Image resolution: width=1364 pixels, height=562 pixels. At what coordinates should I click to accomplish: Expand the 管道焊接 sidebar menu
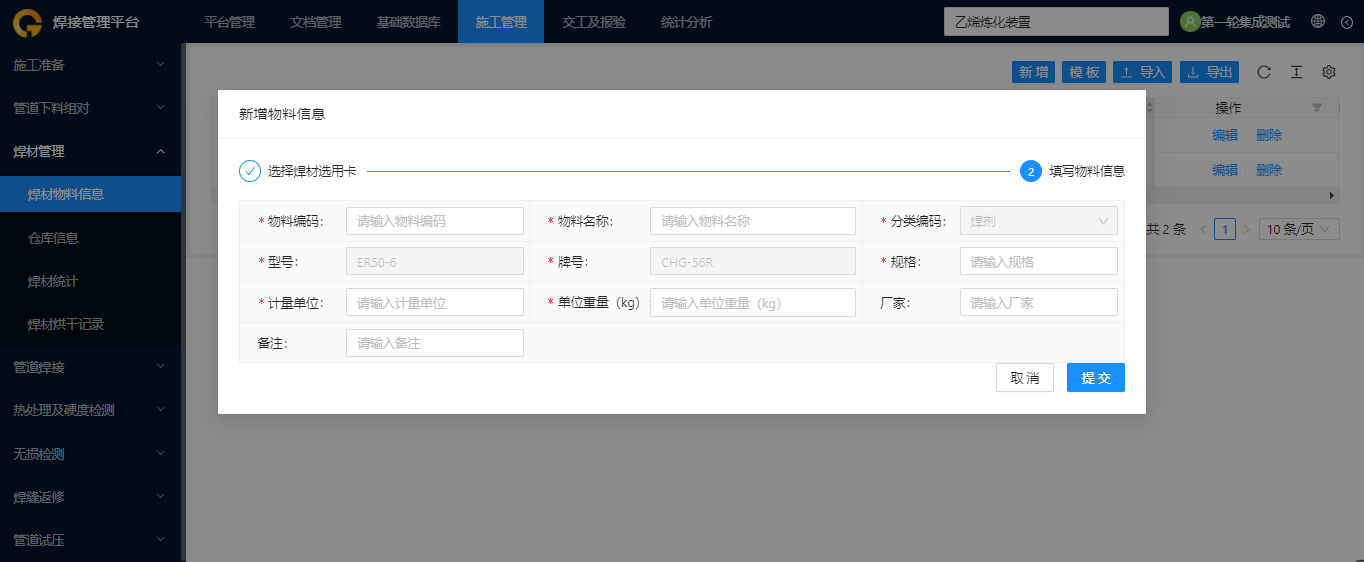[90, 367]
